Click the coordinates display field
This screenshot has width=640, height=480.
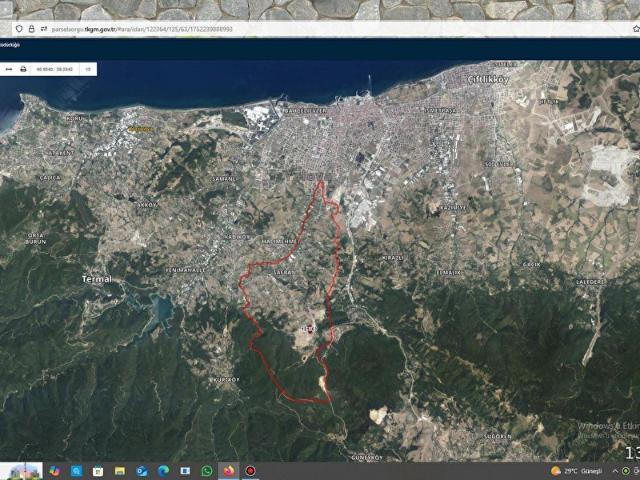[54, 70]
